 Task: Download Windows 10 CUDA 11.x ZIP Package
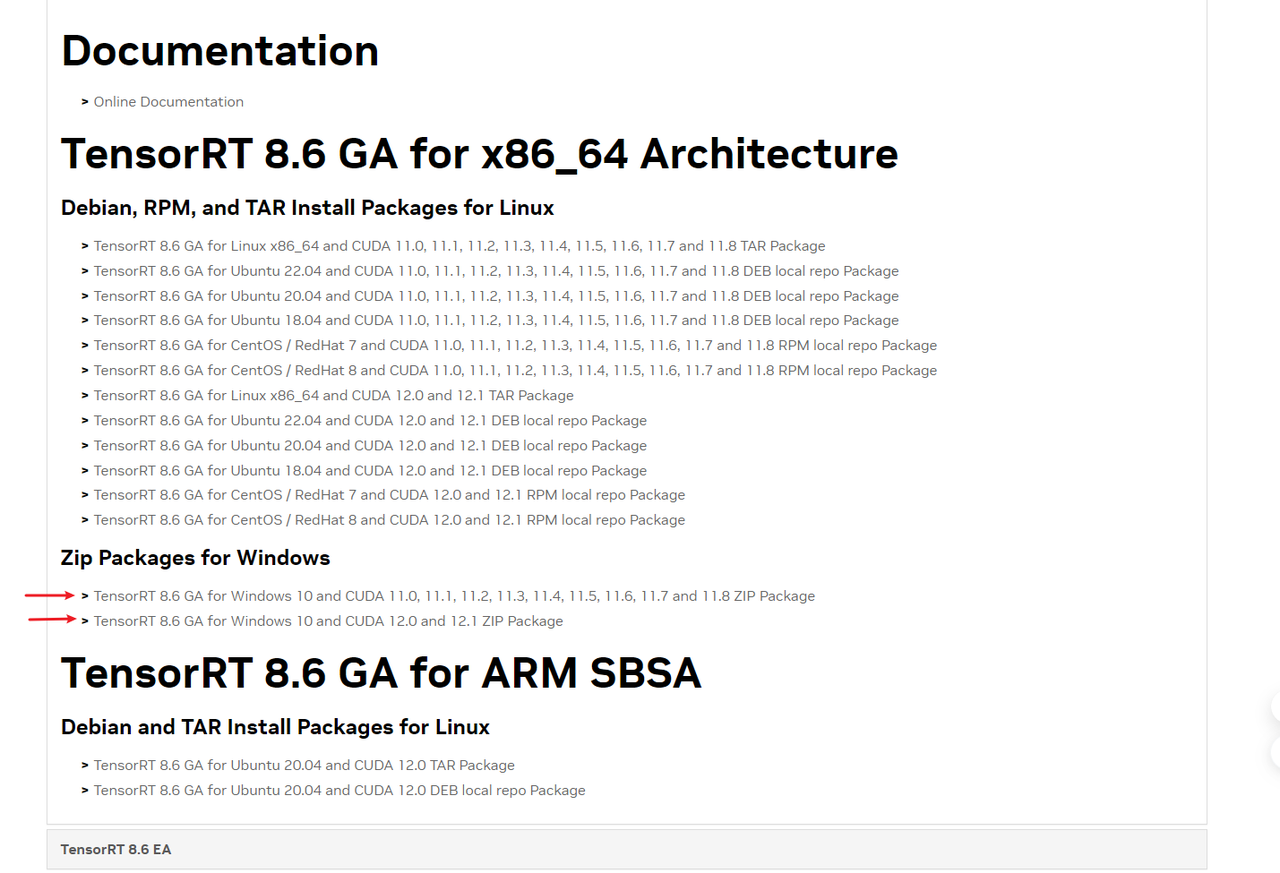454,596
